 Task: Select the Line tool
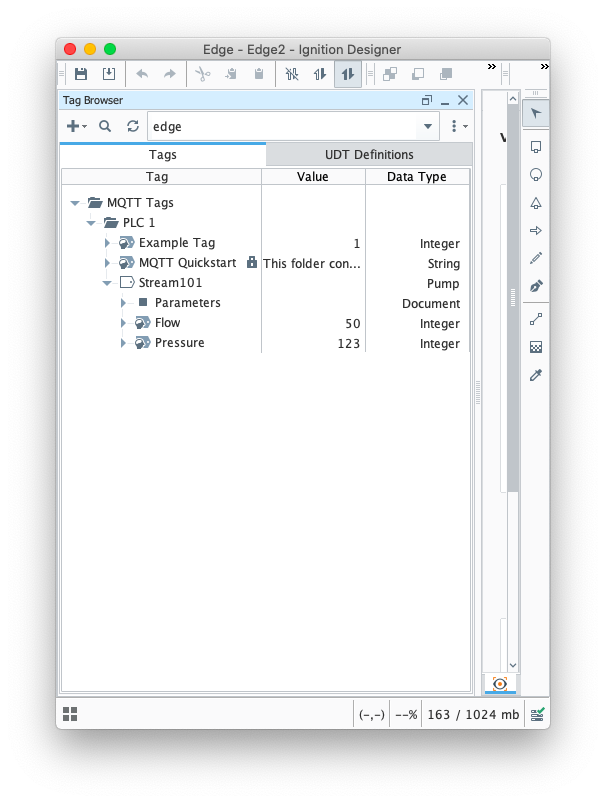pos(536,320)
